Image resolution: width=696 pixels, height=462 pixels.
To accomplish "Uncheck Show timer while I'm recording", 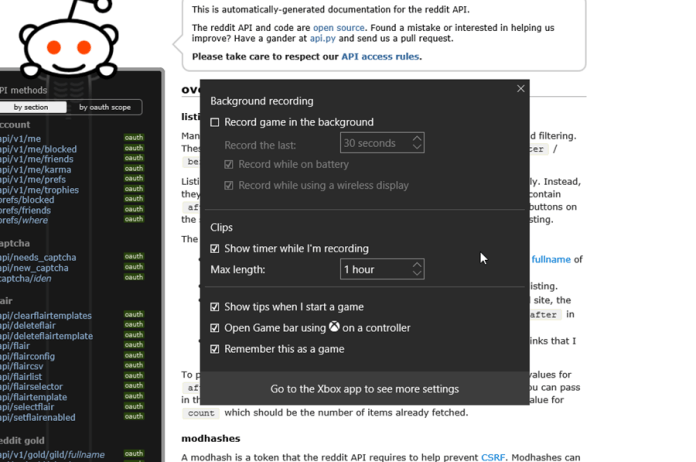I will 215,249.
